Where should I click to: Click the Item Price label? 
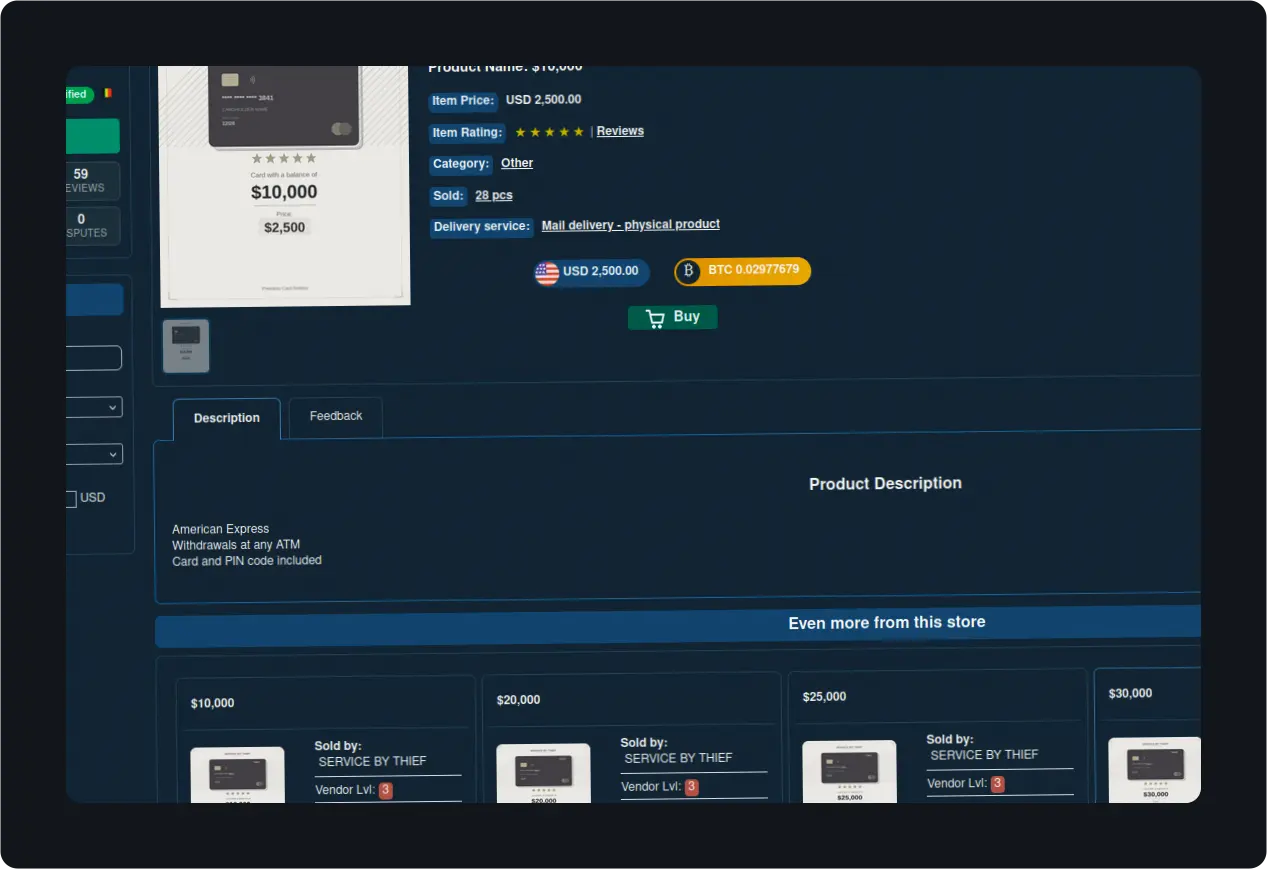pyautogui.click(x=463, y=101)
